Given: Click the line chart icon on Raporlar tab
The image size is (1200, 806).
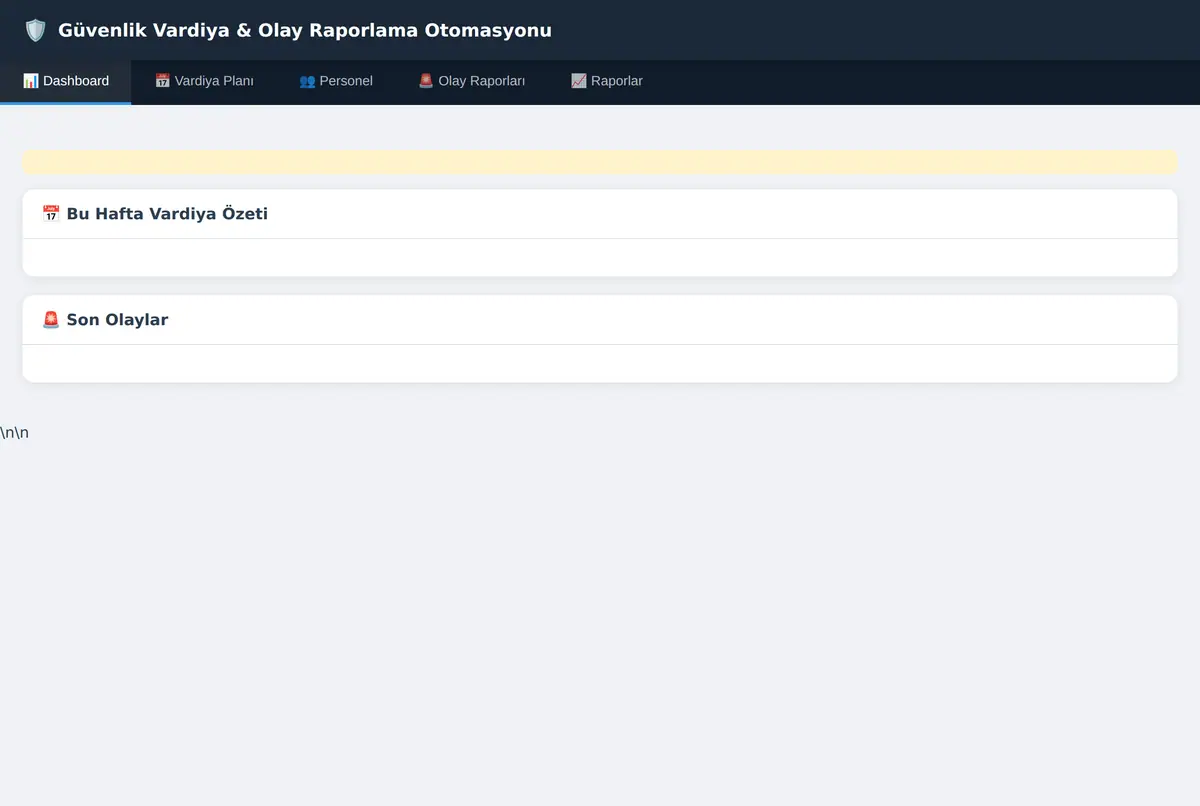Looking at the screenshot, I should tap(579, 81).
